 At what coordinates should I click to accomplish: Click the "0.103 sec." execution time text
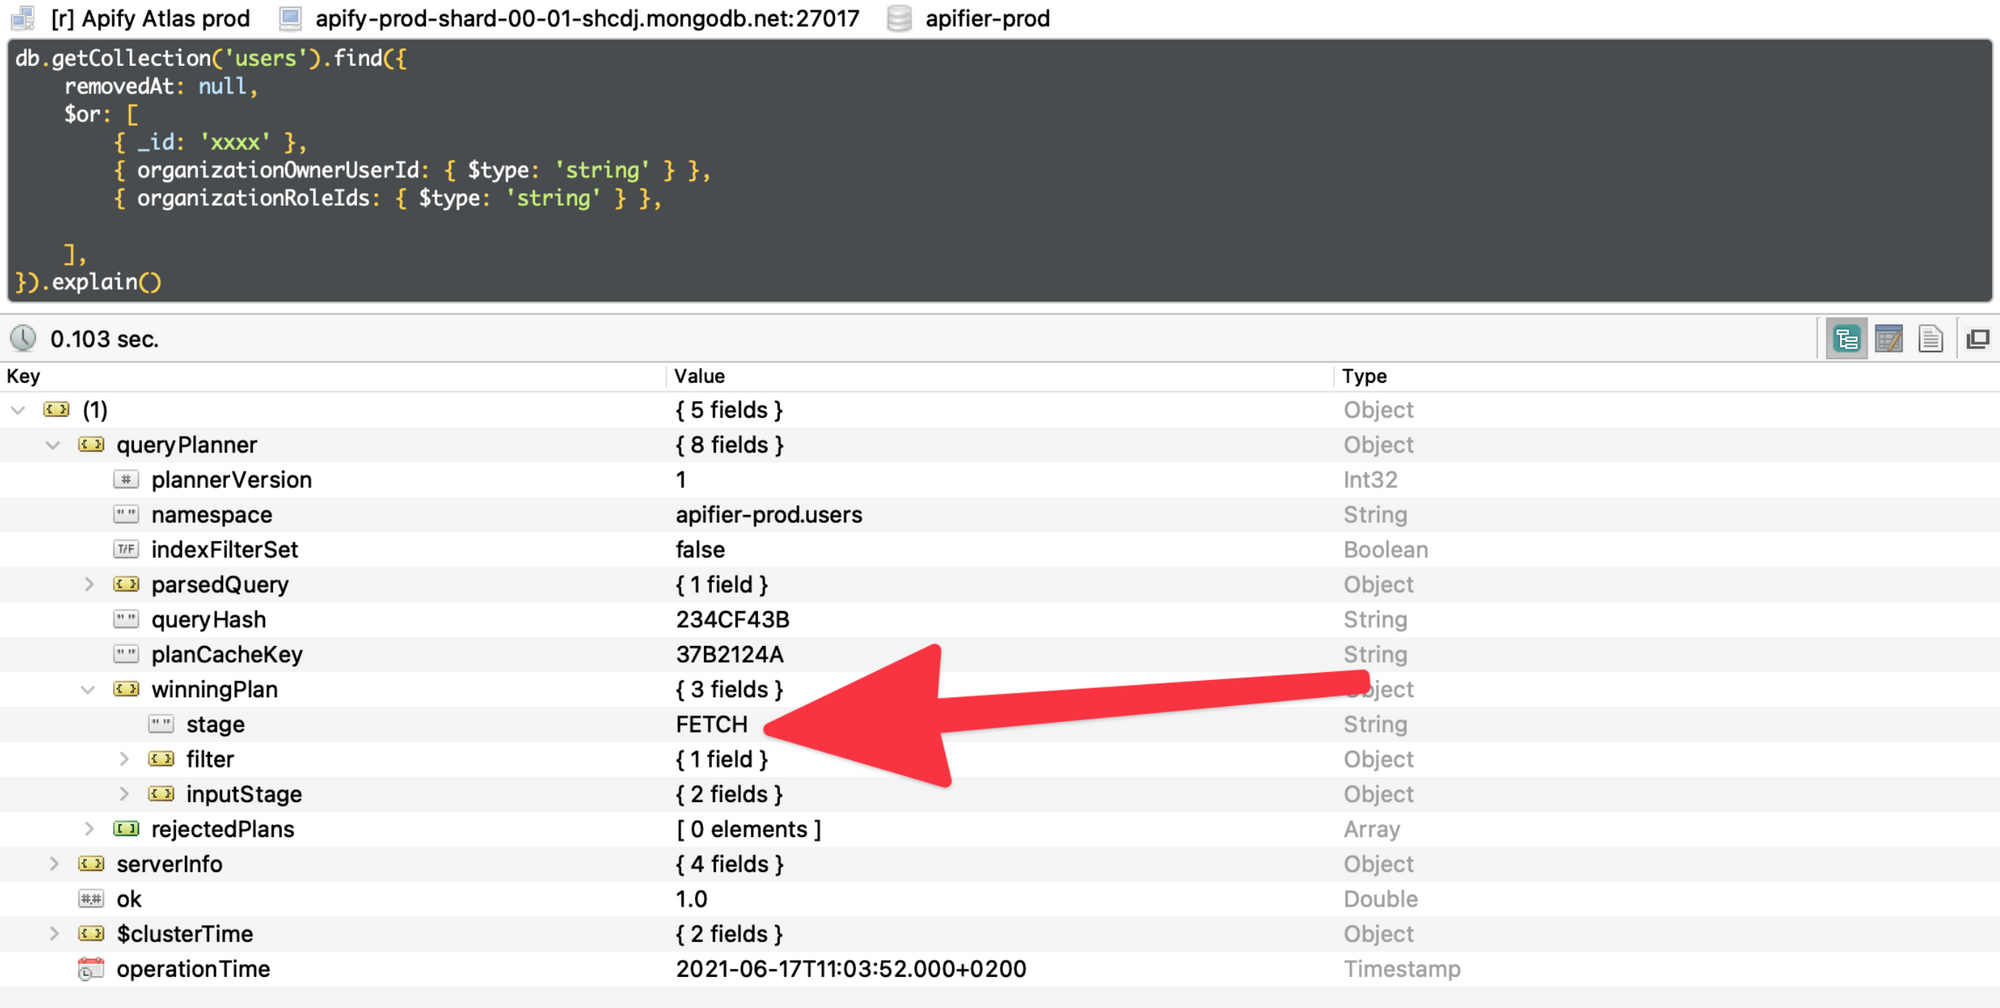[104, 339]
